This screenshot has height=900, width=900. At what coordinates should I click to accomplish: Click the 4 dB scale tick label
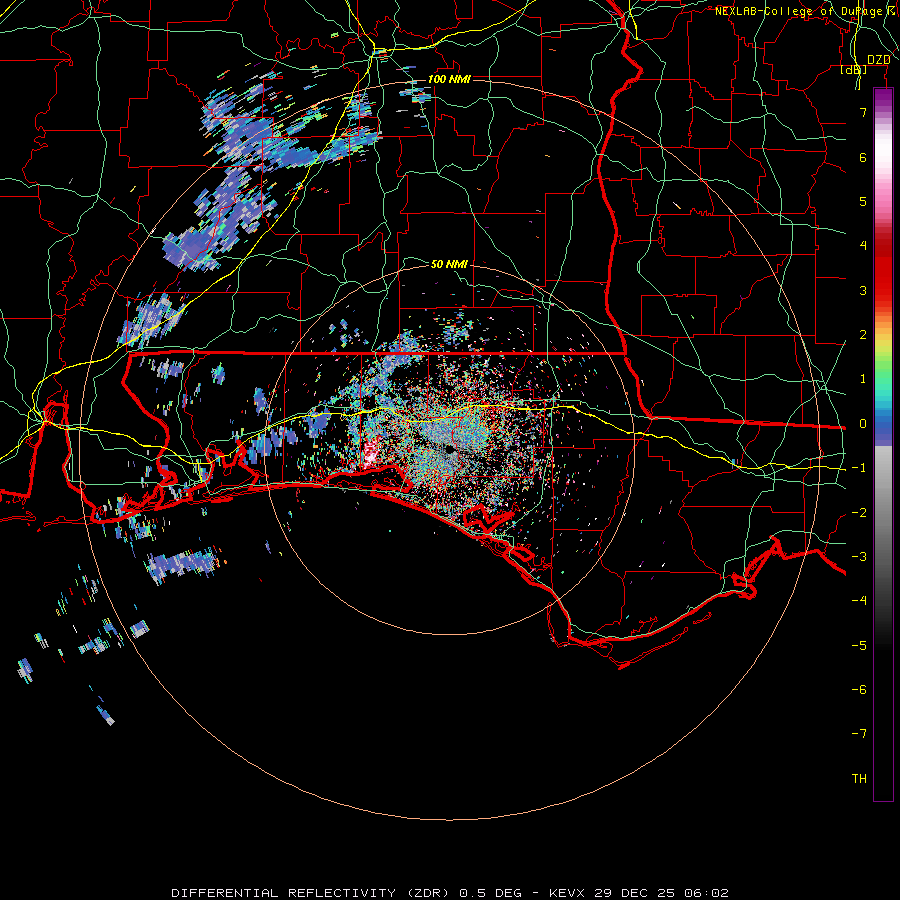point(863,246)
